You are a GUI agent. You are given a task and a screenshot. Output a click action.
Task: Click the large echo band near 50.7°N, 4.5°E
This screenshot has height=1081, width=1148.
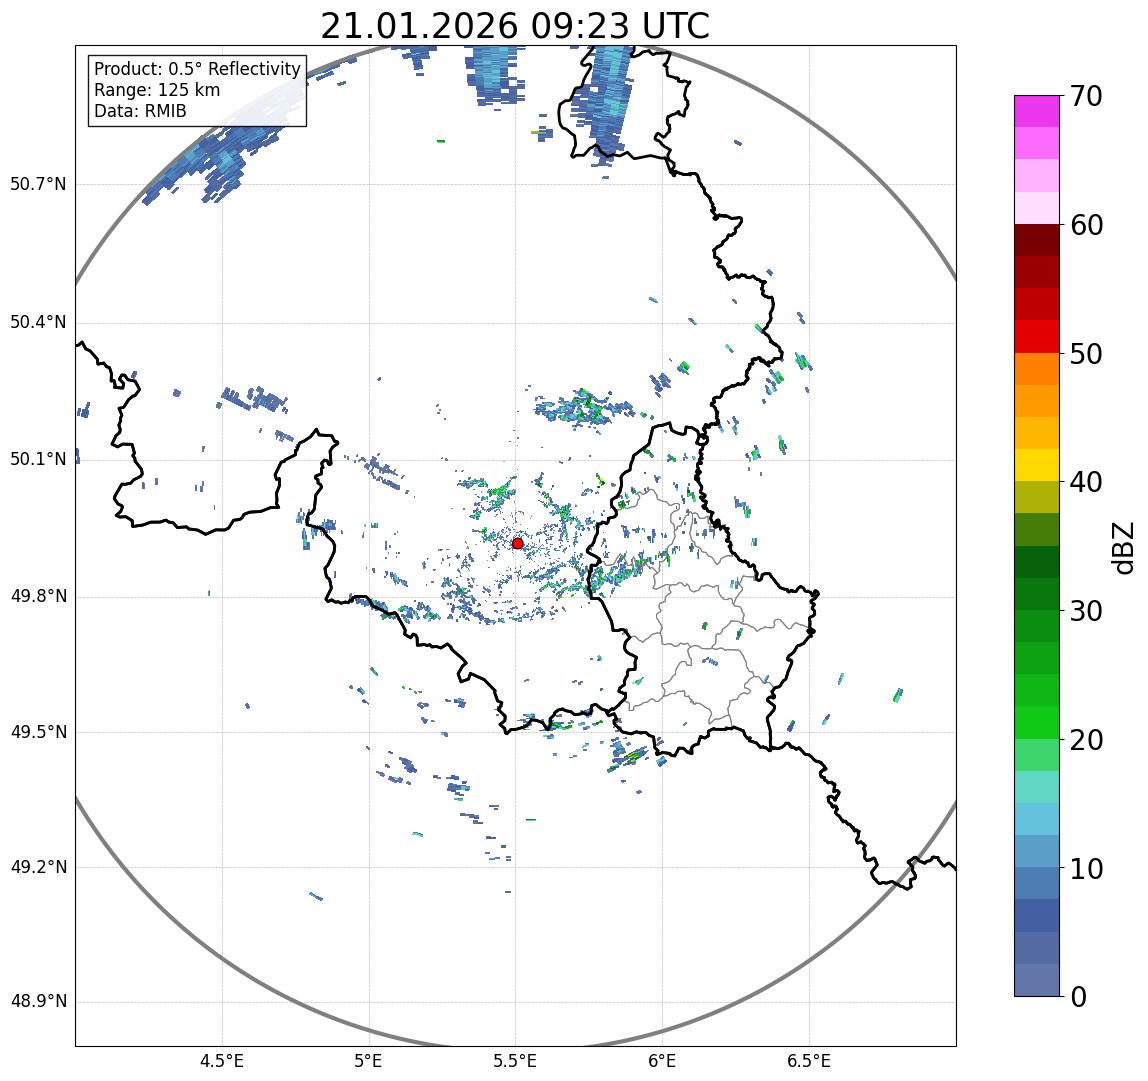(x=220, y=157)
